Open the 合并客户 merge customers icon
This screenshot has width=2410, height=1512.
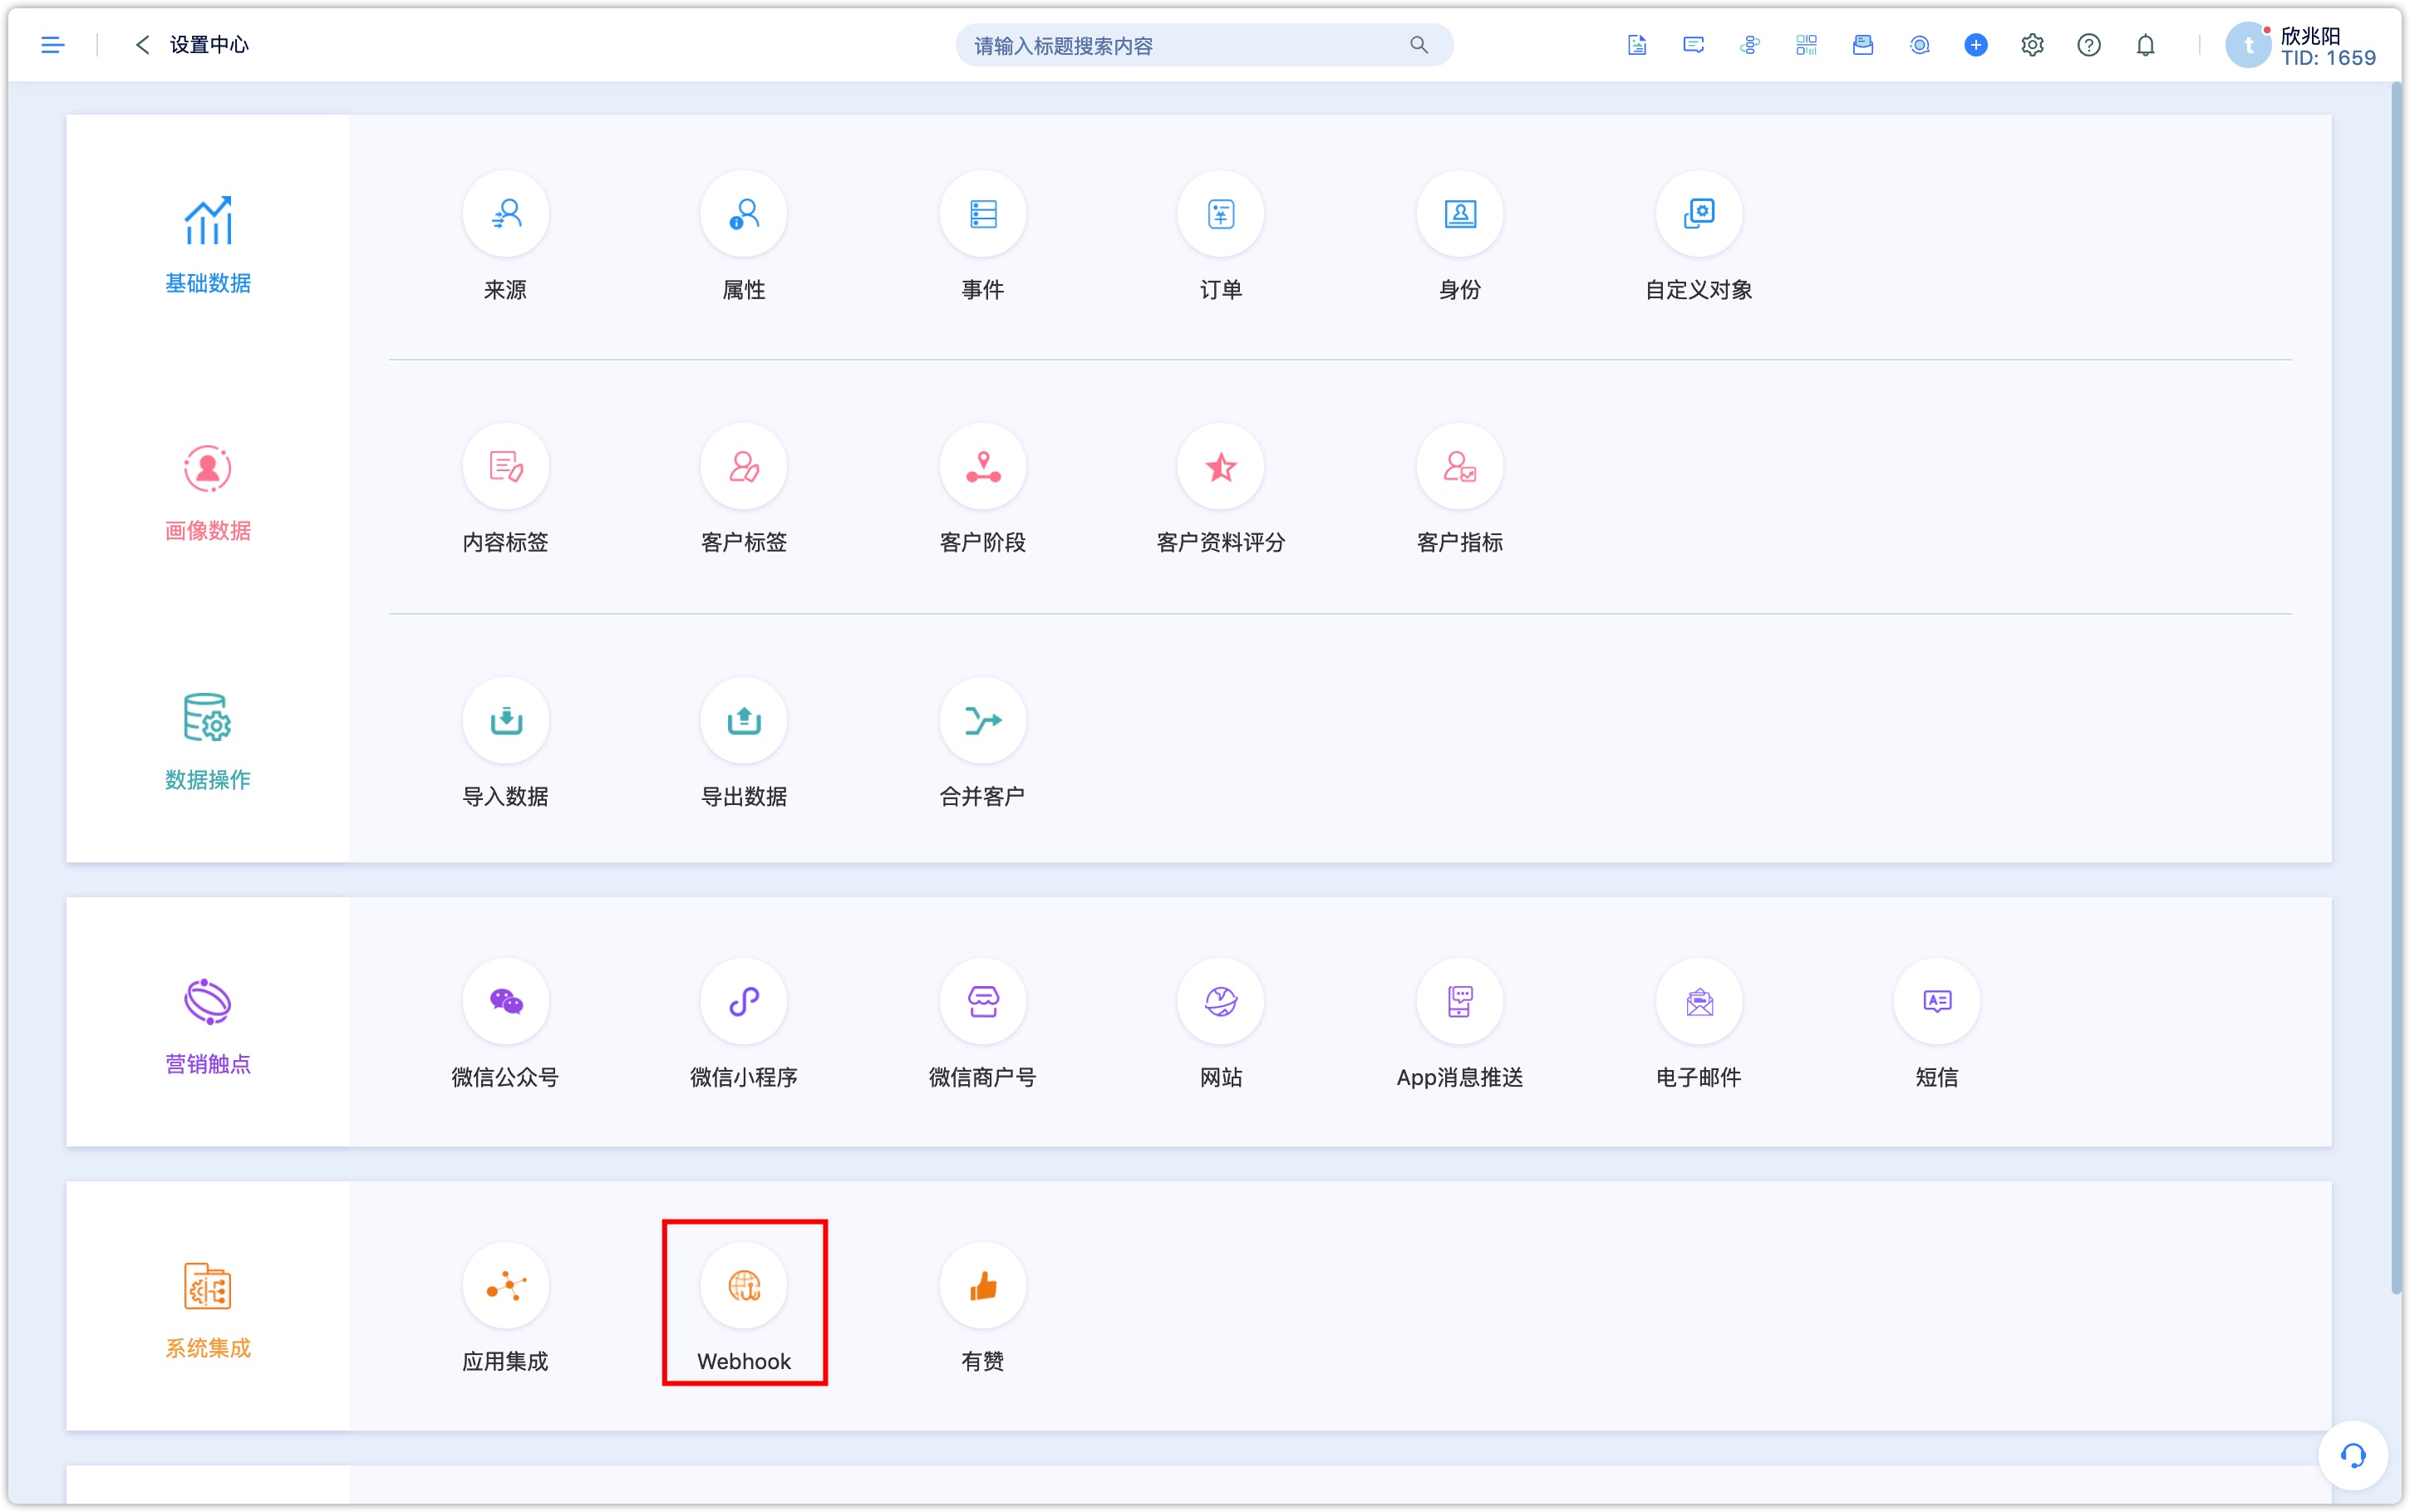click(x=983, y=721)
